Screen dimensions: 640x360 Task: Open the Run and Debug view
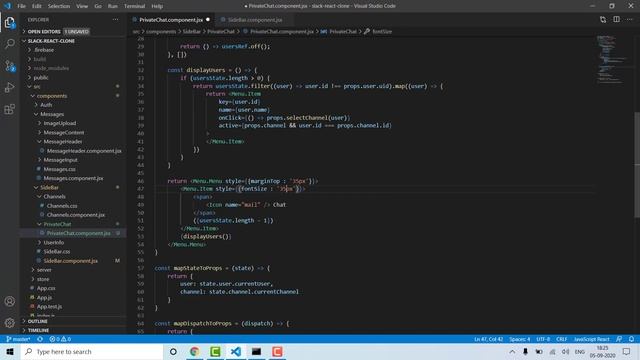tap(10, 87)
